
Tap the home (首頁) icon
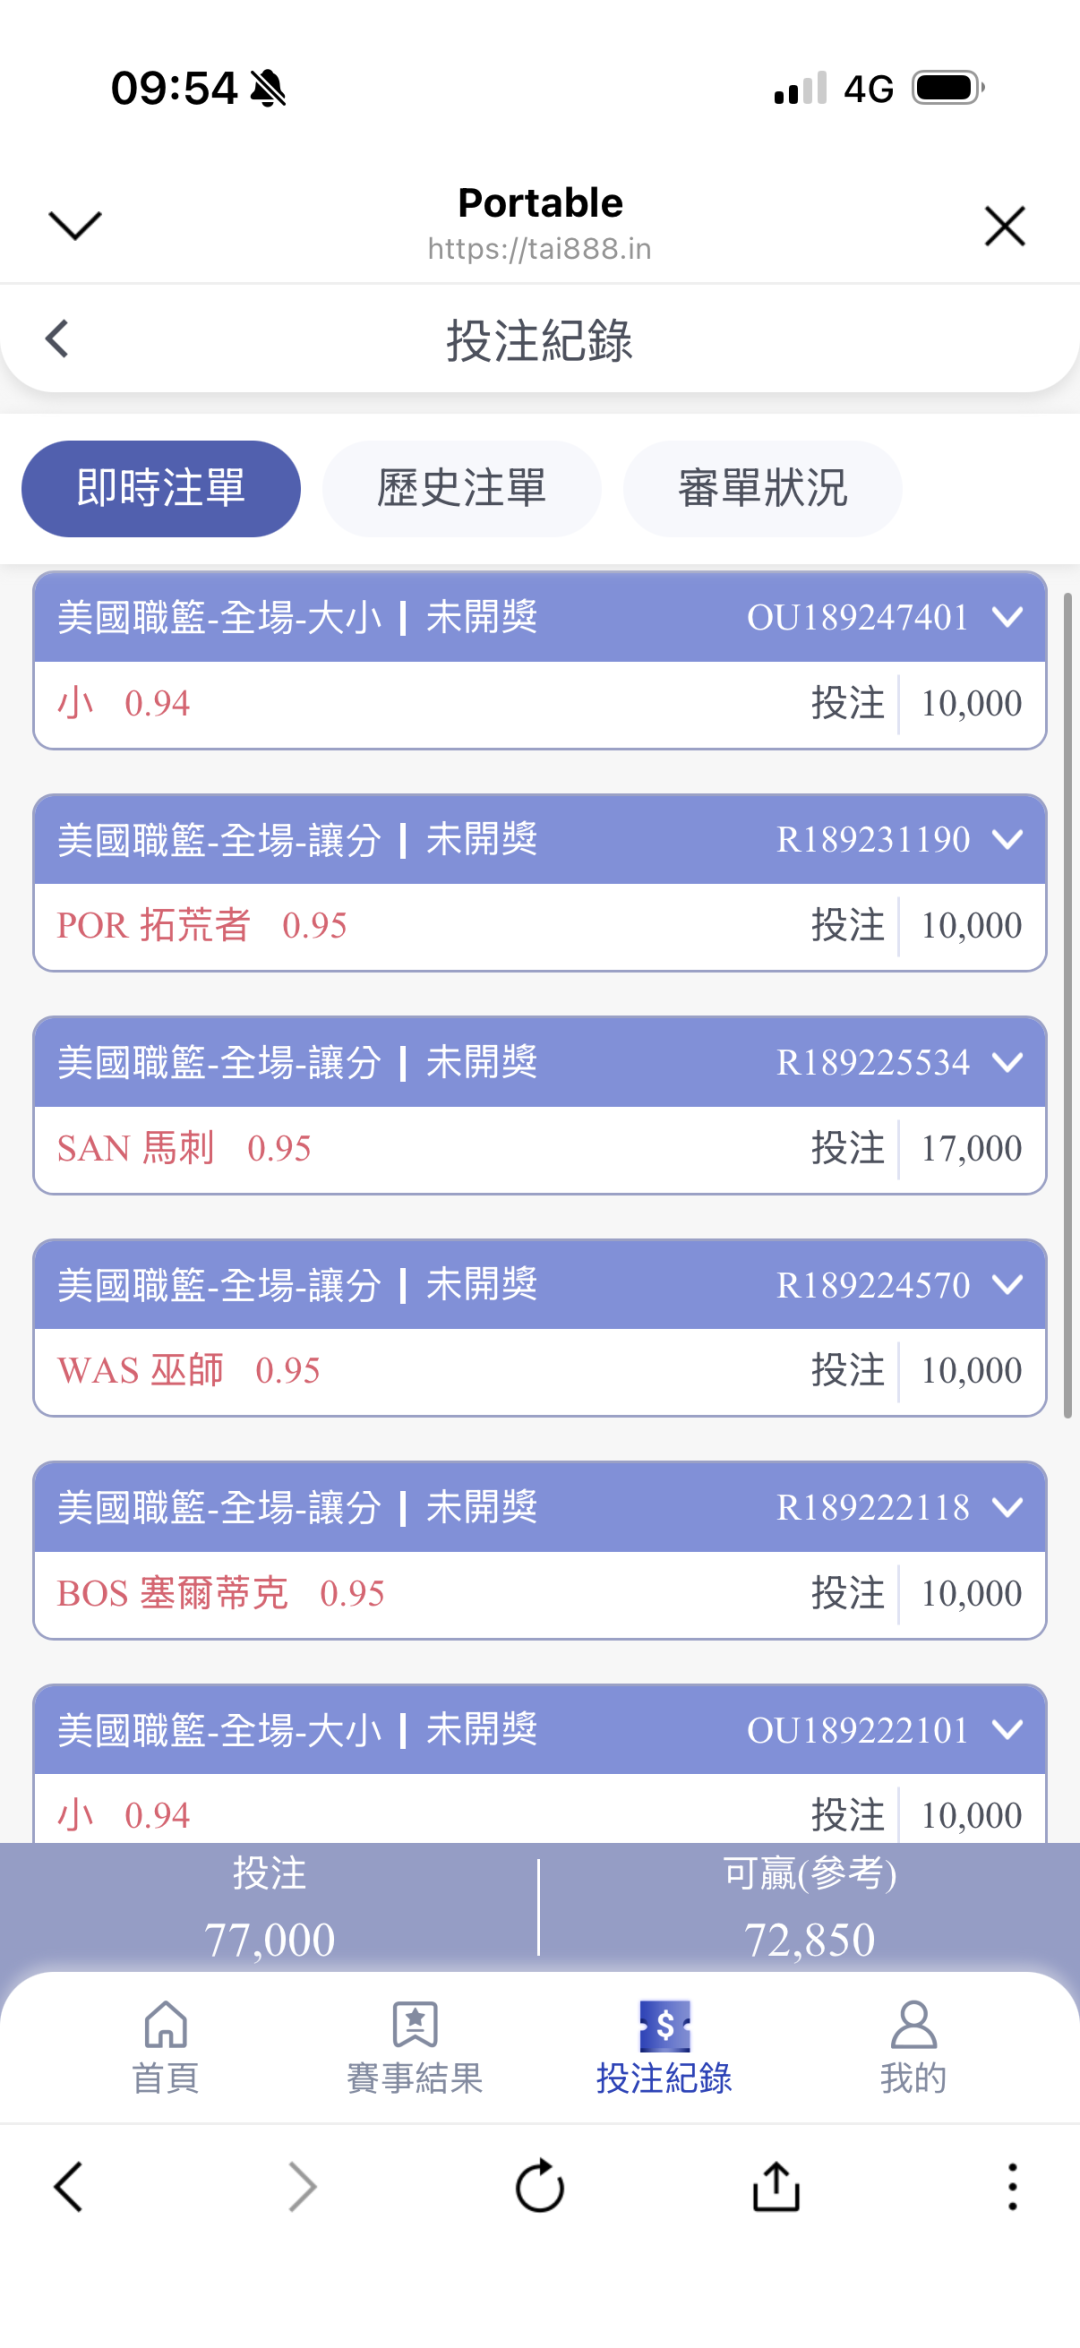pos(166,2025)
